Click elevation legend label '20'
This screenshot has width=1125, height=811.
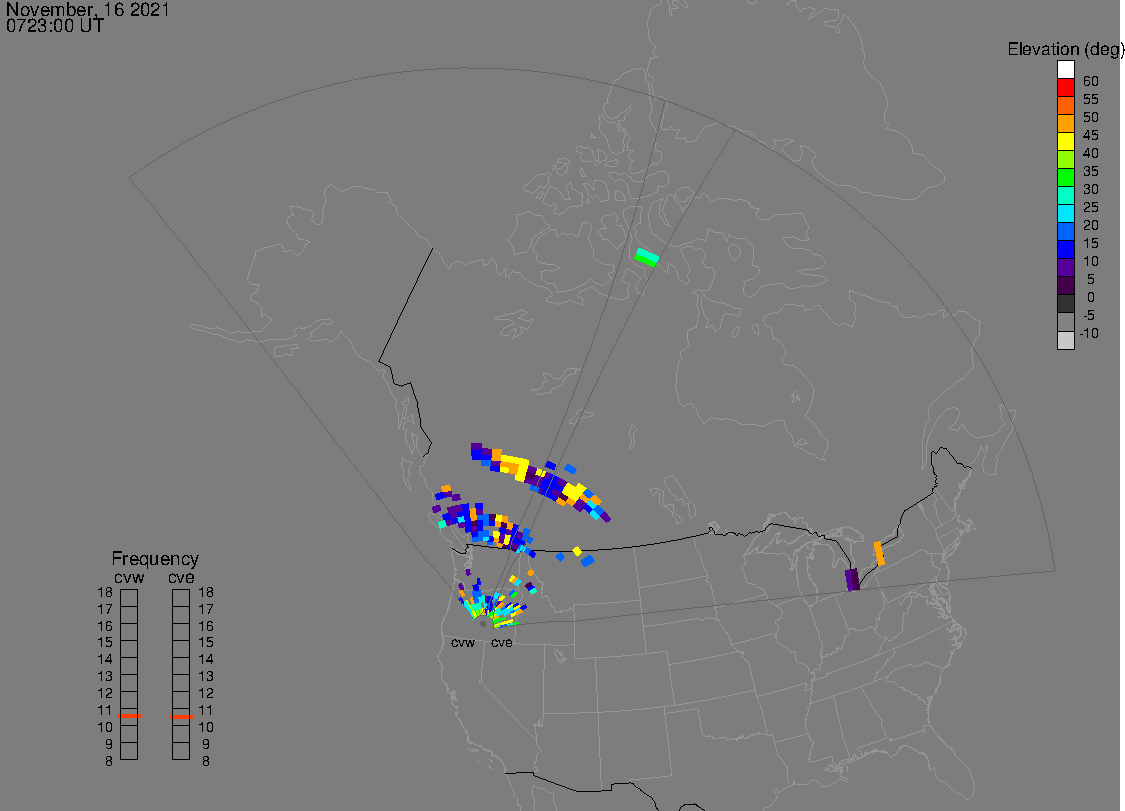pyautogui.click(x=1091, y=225)
